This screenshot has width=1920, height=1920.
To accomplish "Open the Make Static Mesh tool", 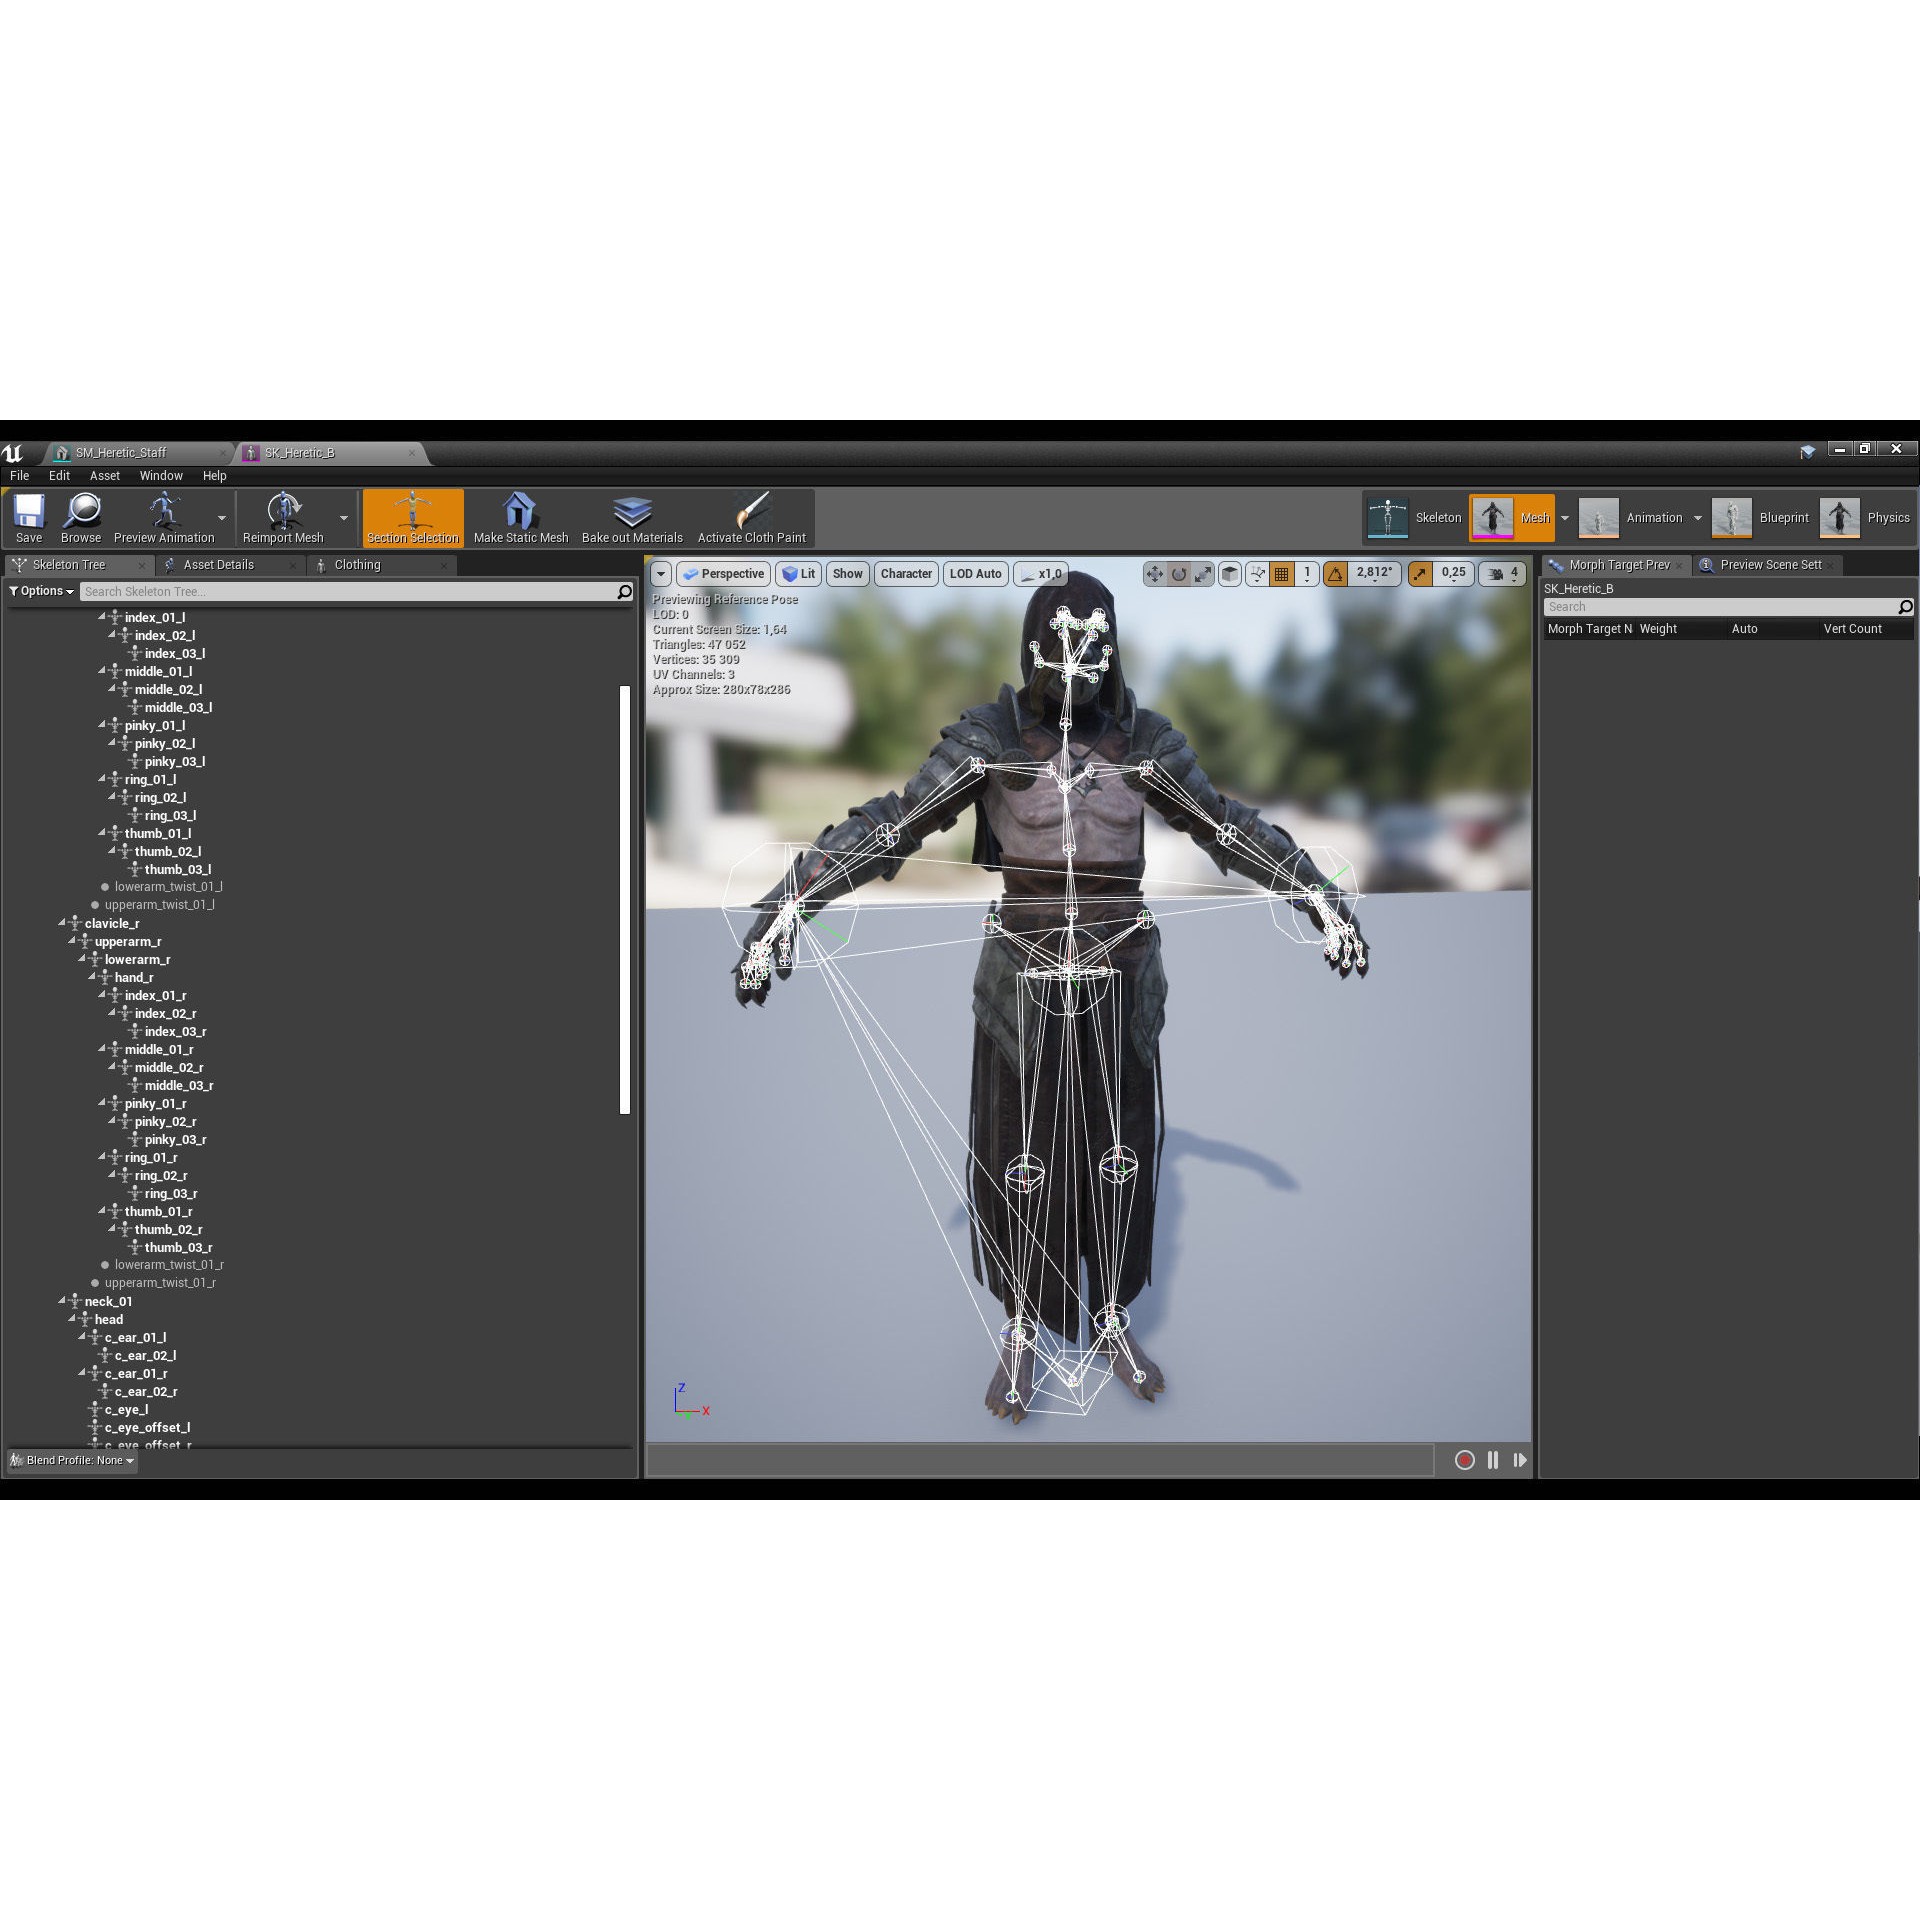I will pos(520,517).
